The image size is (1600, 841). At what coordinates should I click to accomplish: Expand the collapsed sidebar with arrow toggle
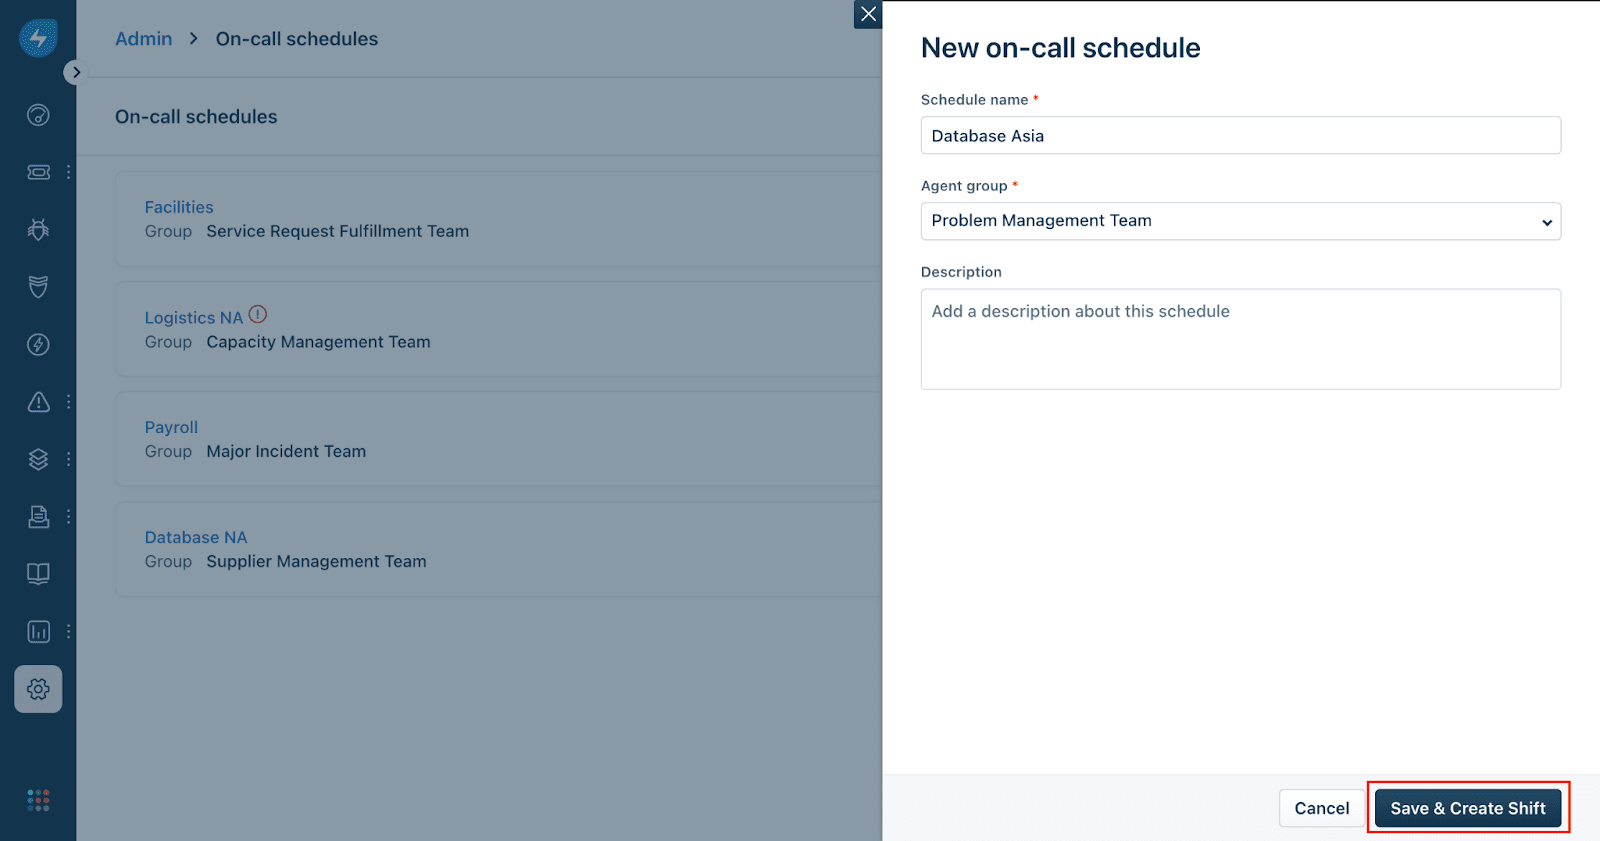(76, 72)
